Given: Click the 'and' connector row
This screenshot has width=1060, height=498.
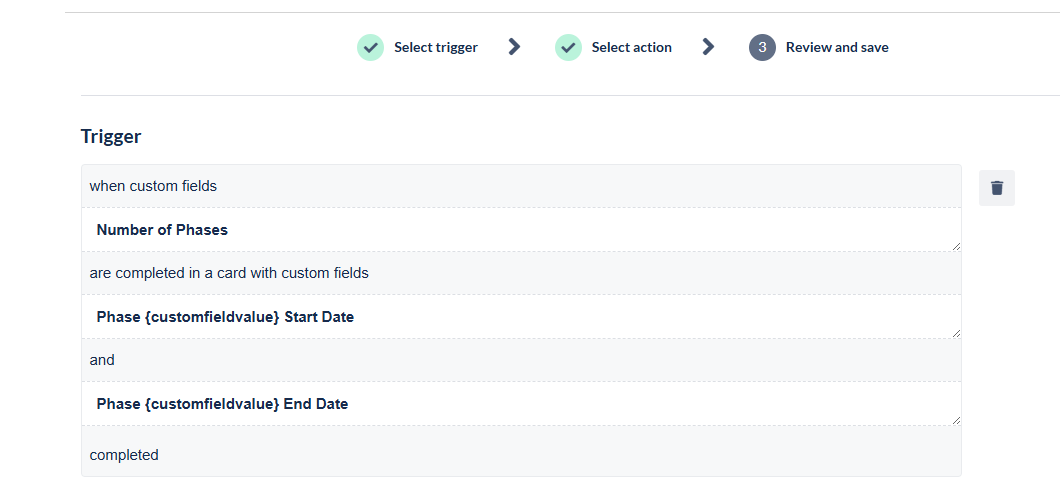Looking at the screenshot, I should [521, 360].
